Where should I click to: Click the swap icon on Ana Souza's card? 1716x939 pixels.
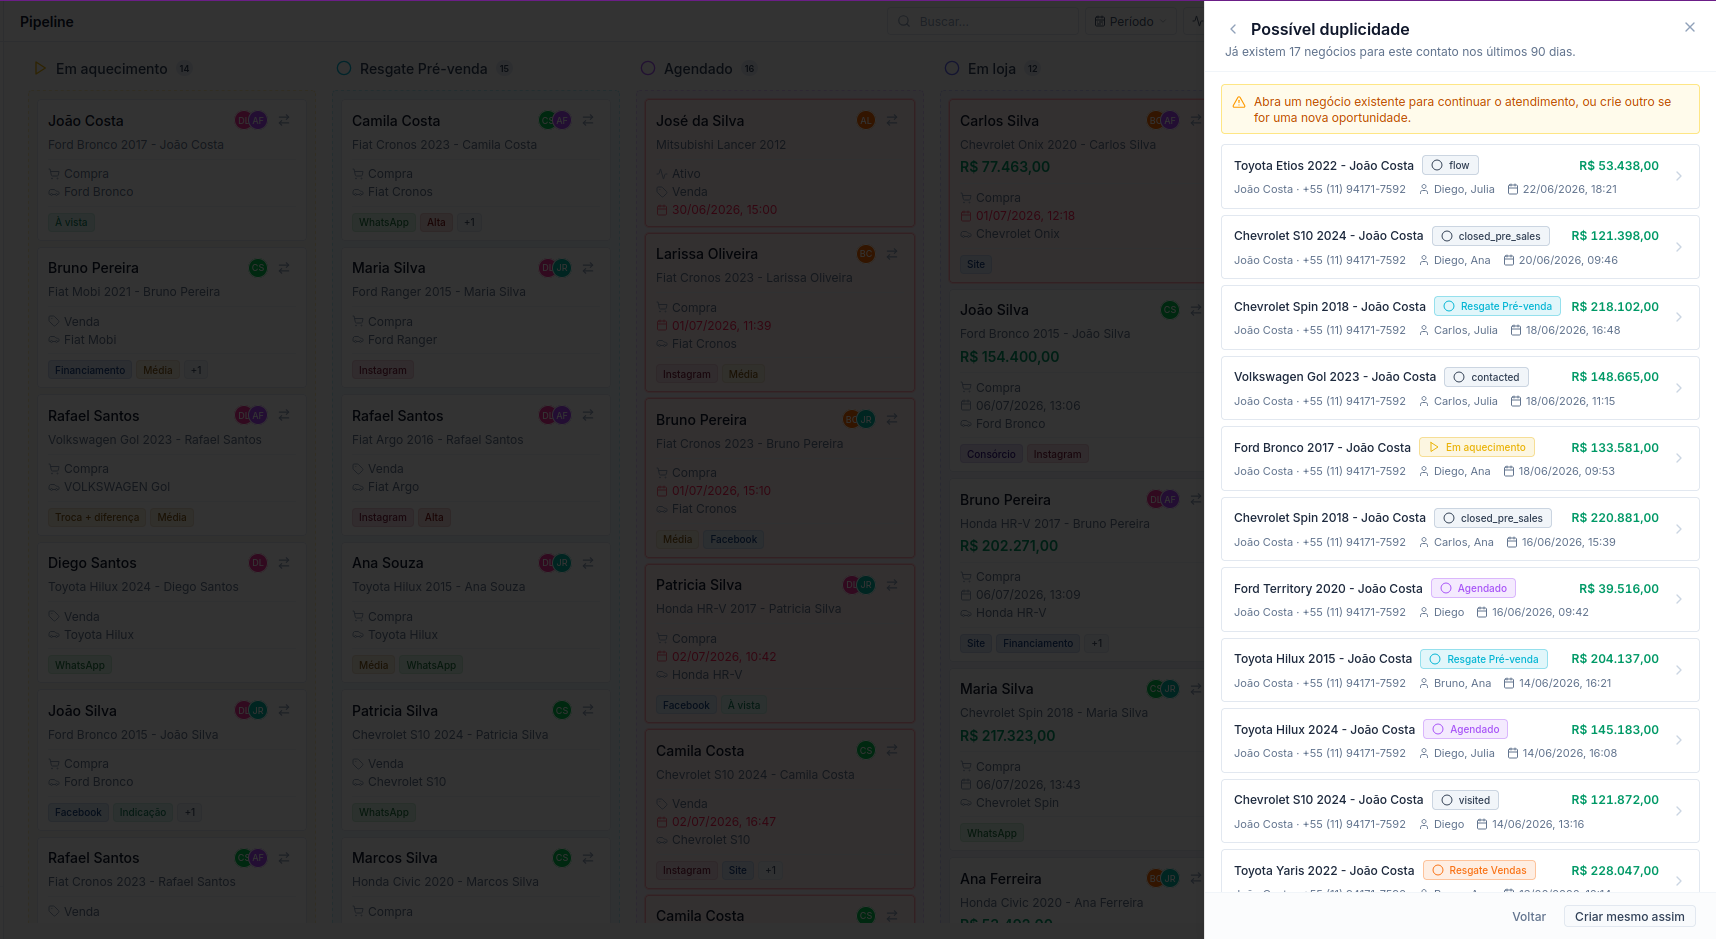point(588,563)
